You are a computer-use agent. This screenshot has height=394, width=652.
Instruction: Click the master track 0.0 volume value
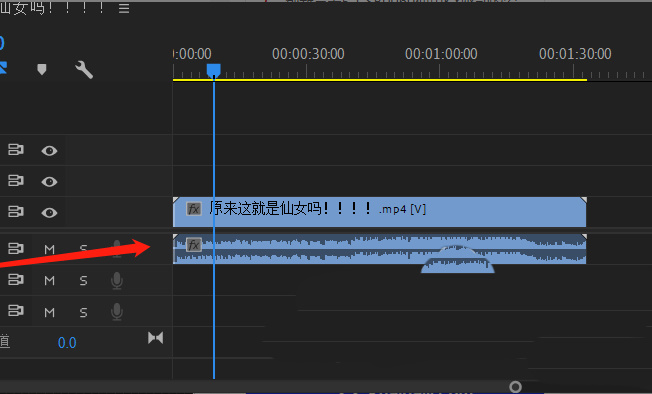click(67, 343)
